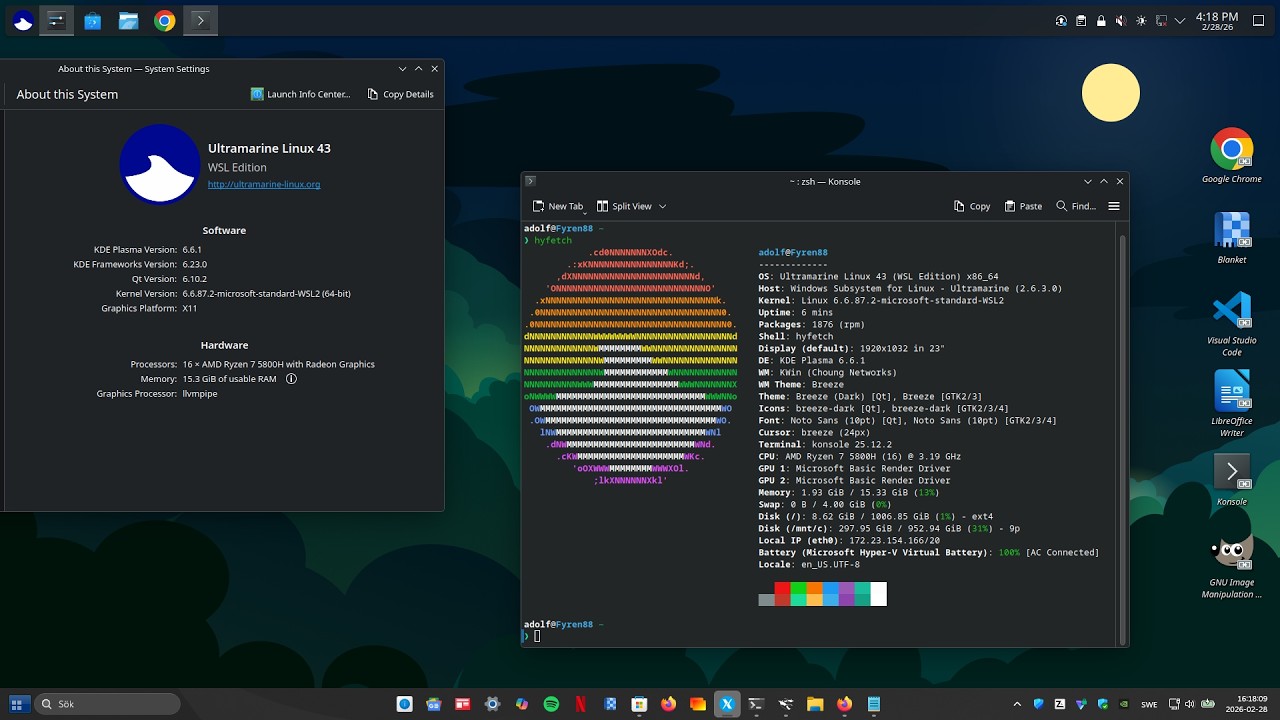The image size is (1280, 720).
Task: Open New Tab in Konsole
Action: point(558,206)
